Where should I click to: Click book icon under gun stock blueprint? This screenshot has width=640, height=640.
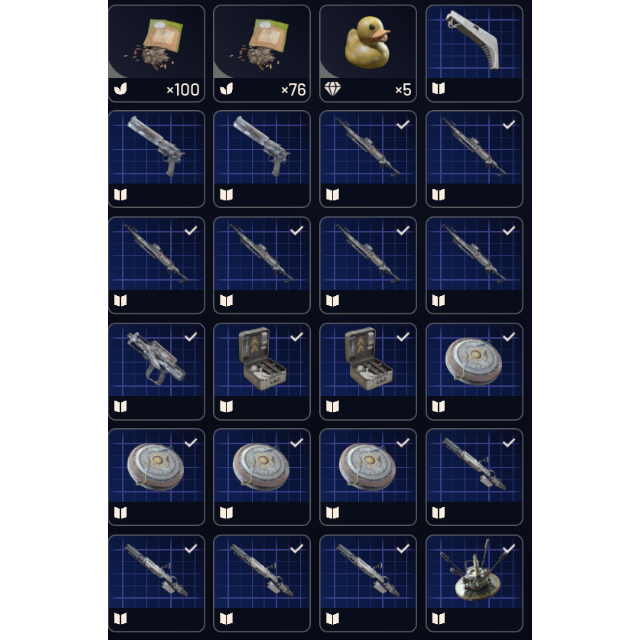pyautogui.click(x=438, y=89)
